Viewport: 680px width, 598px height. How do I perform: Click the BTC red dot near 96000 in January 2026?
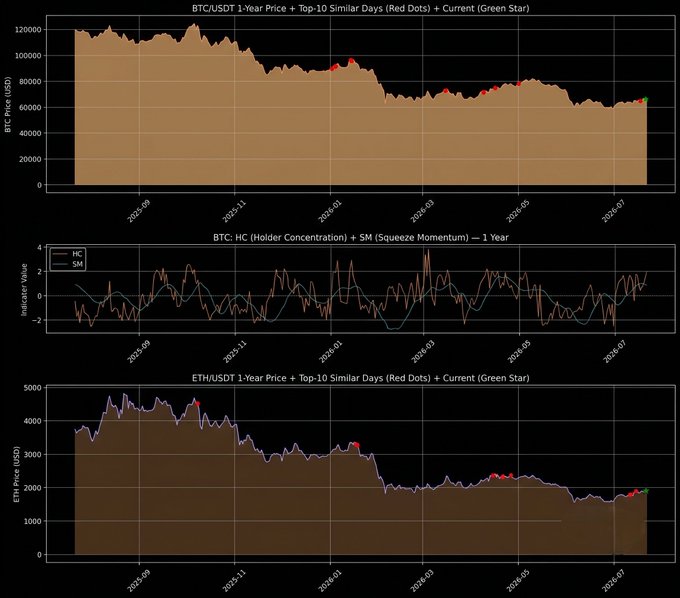351,61
